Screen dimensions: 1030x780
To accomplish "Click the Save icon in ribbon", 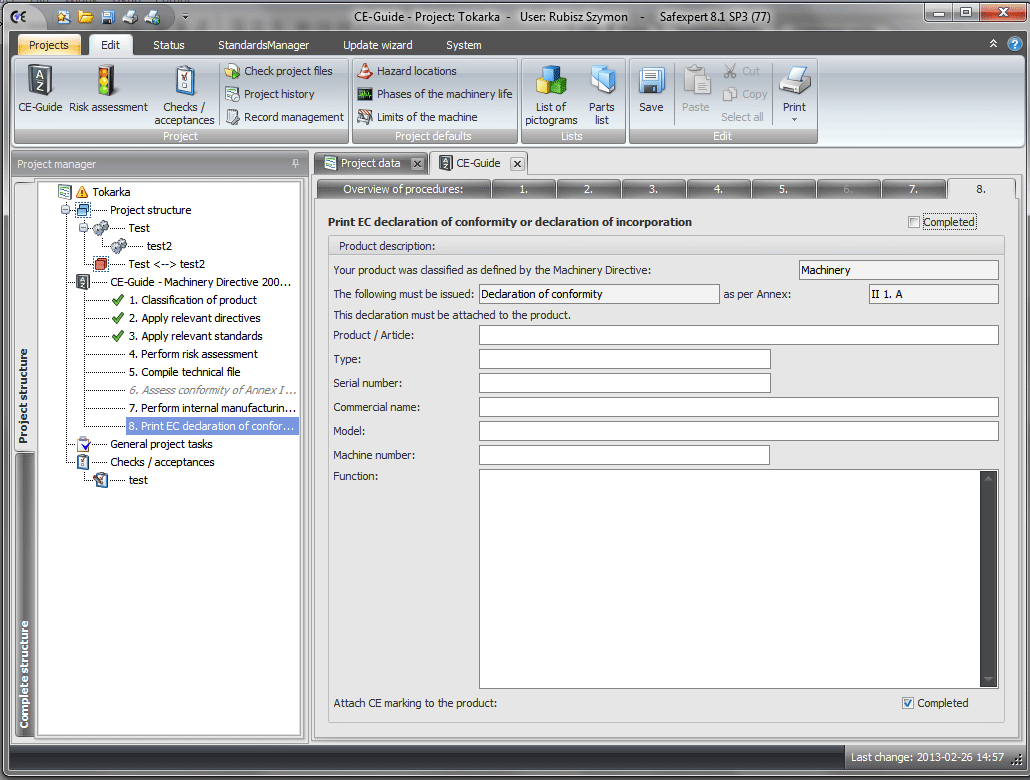I will [651, 83].
